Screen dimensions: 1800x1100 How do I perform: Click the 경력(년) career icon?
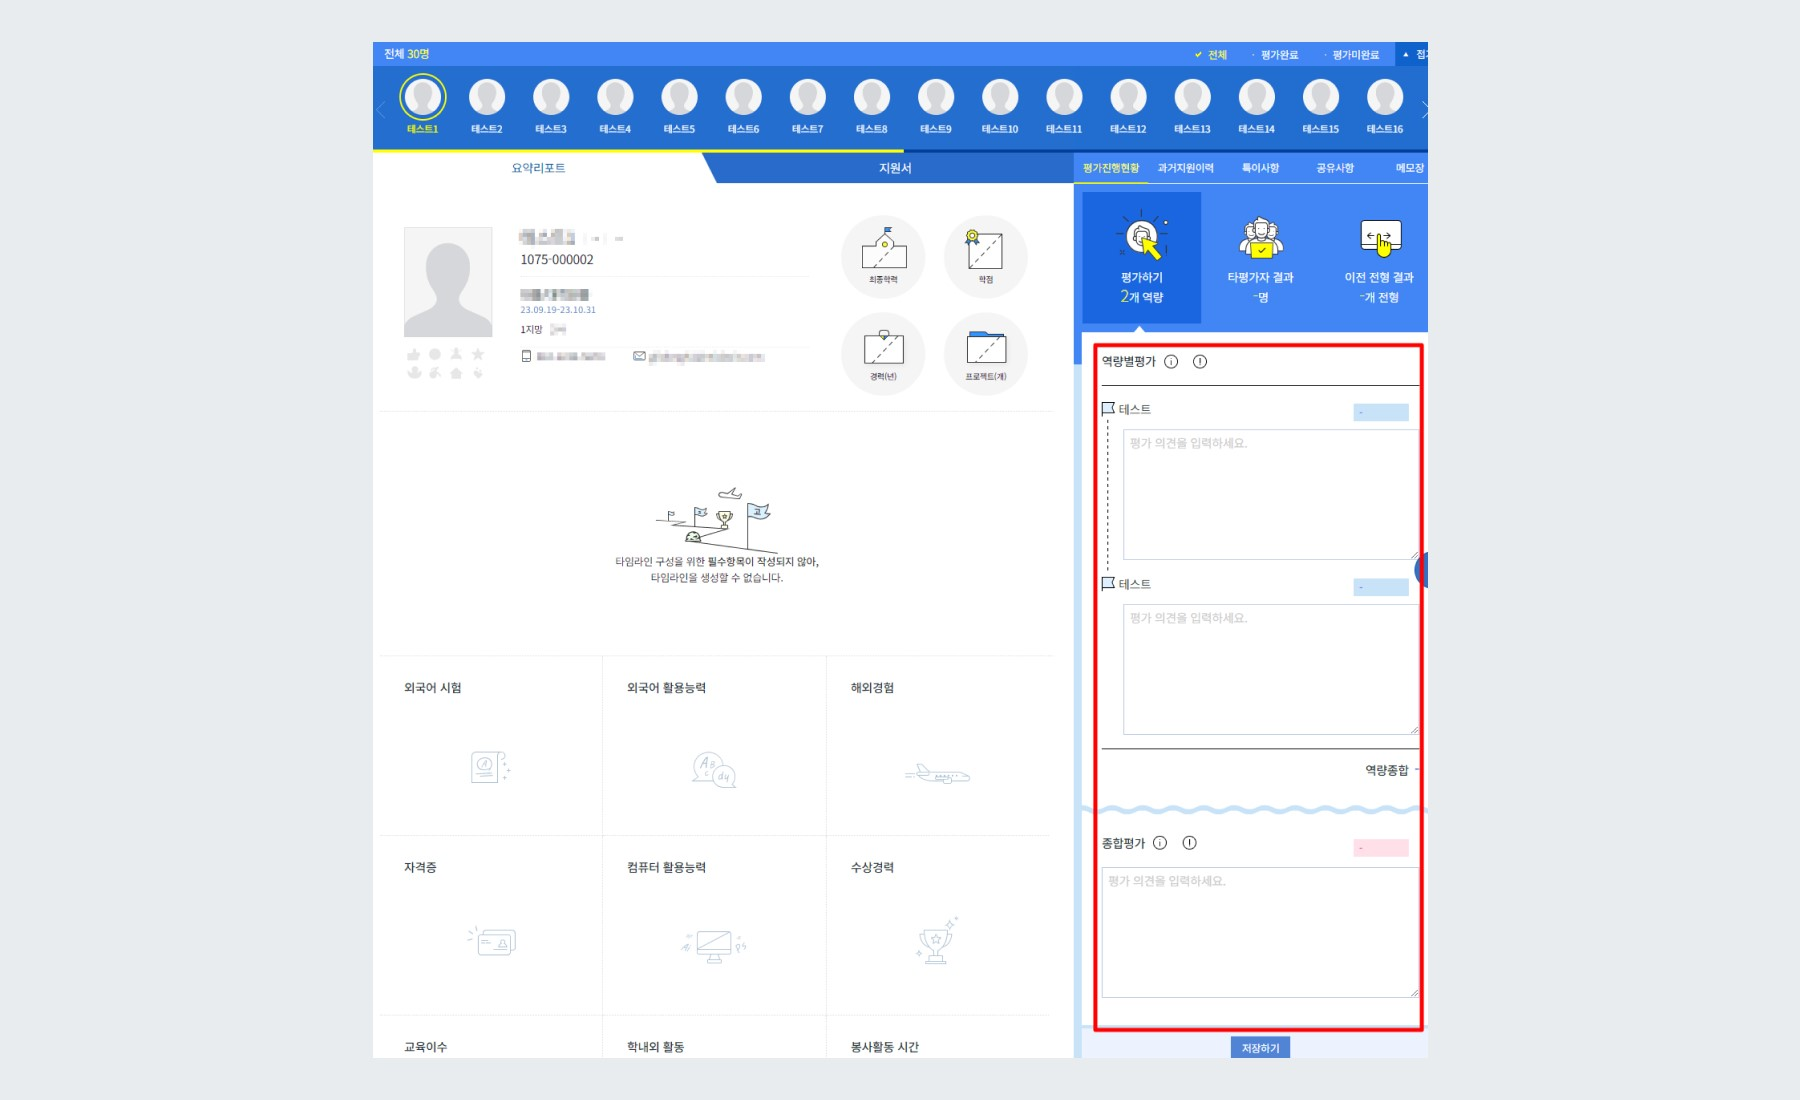coord(883,353)
